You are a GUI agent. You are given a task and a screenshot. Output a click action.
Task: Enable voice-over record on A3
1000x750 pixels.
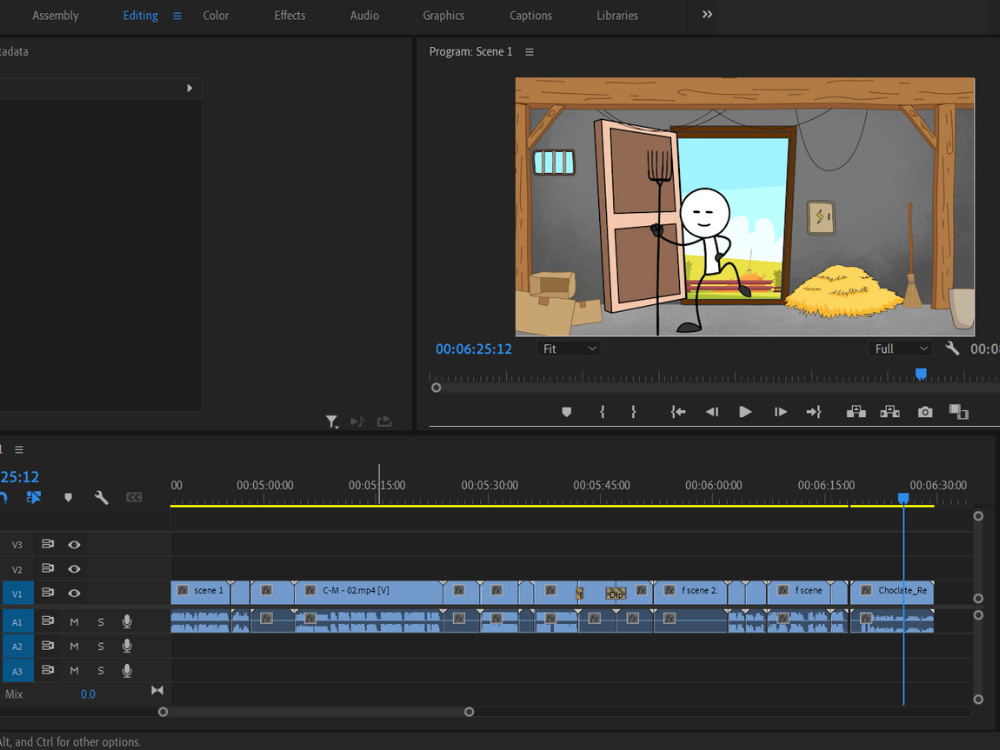click(x=127, y=670)
